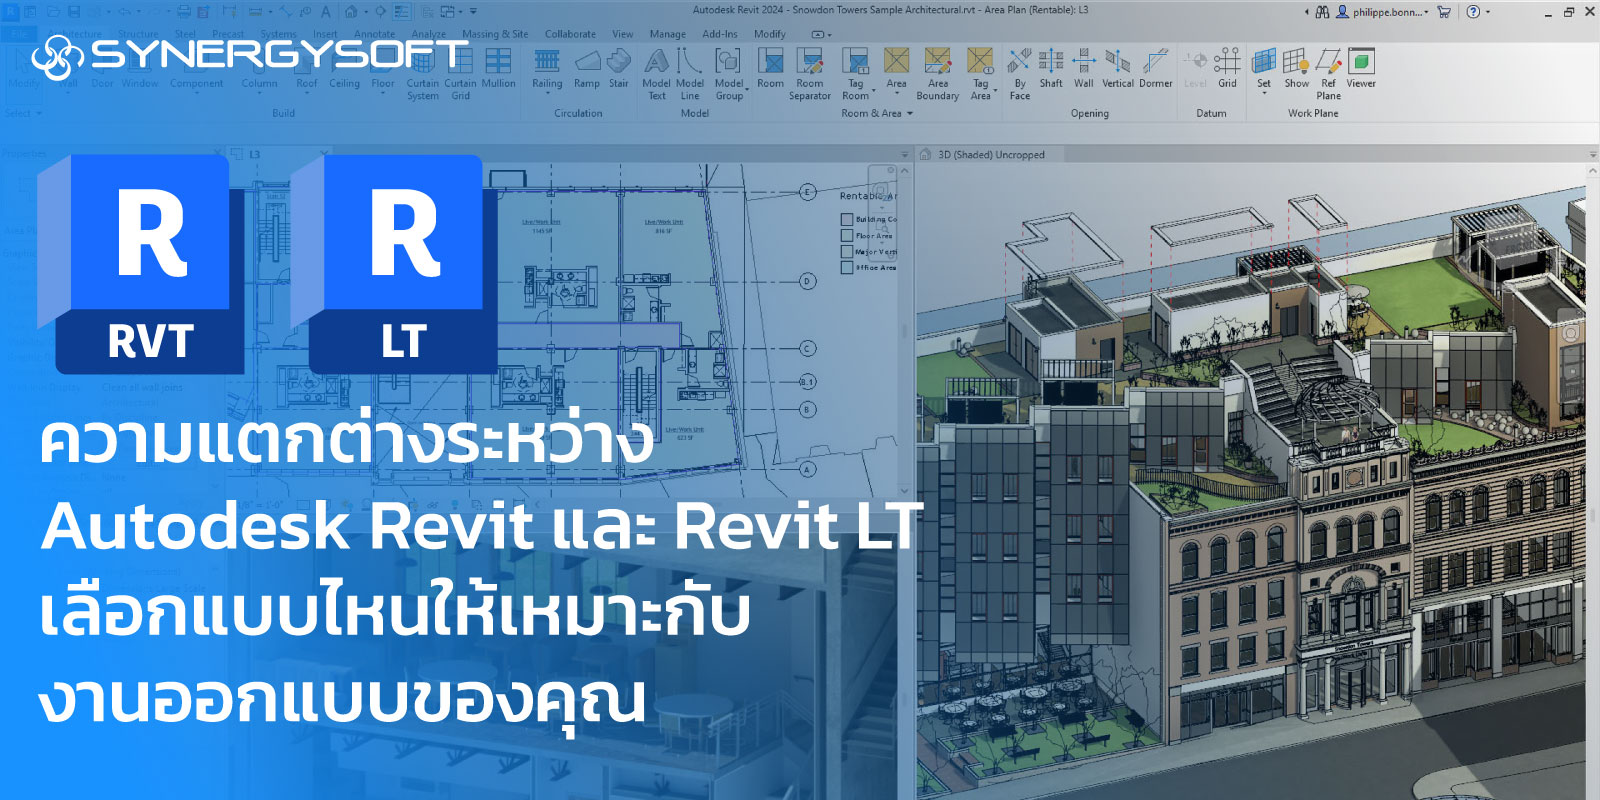
Task: Open the View ribbon tab
Action: [x=623, y=34]
